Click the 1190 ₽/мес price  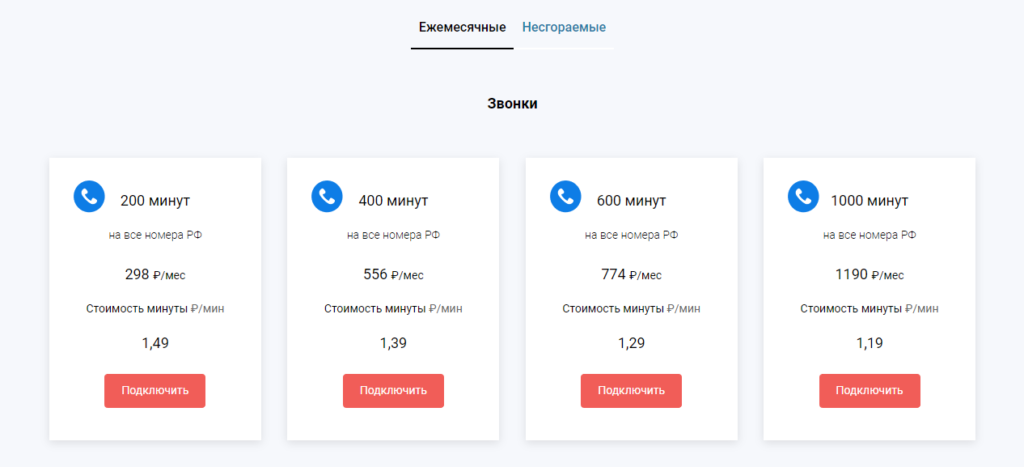[869, 274]
